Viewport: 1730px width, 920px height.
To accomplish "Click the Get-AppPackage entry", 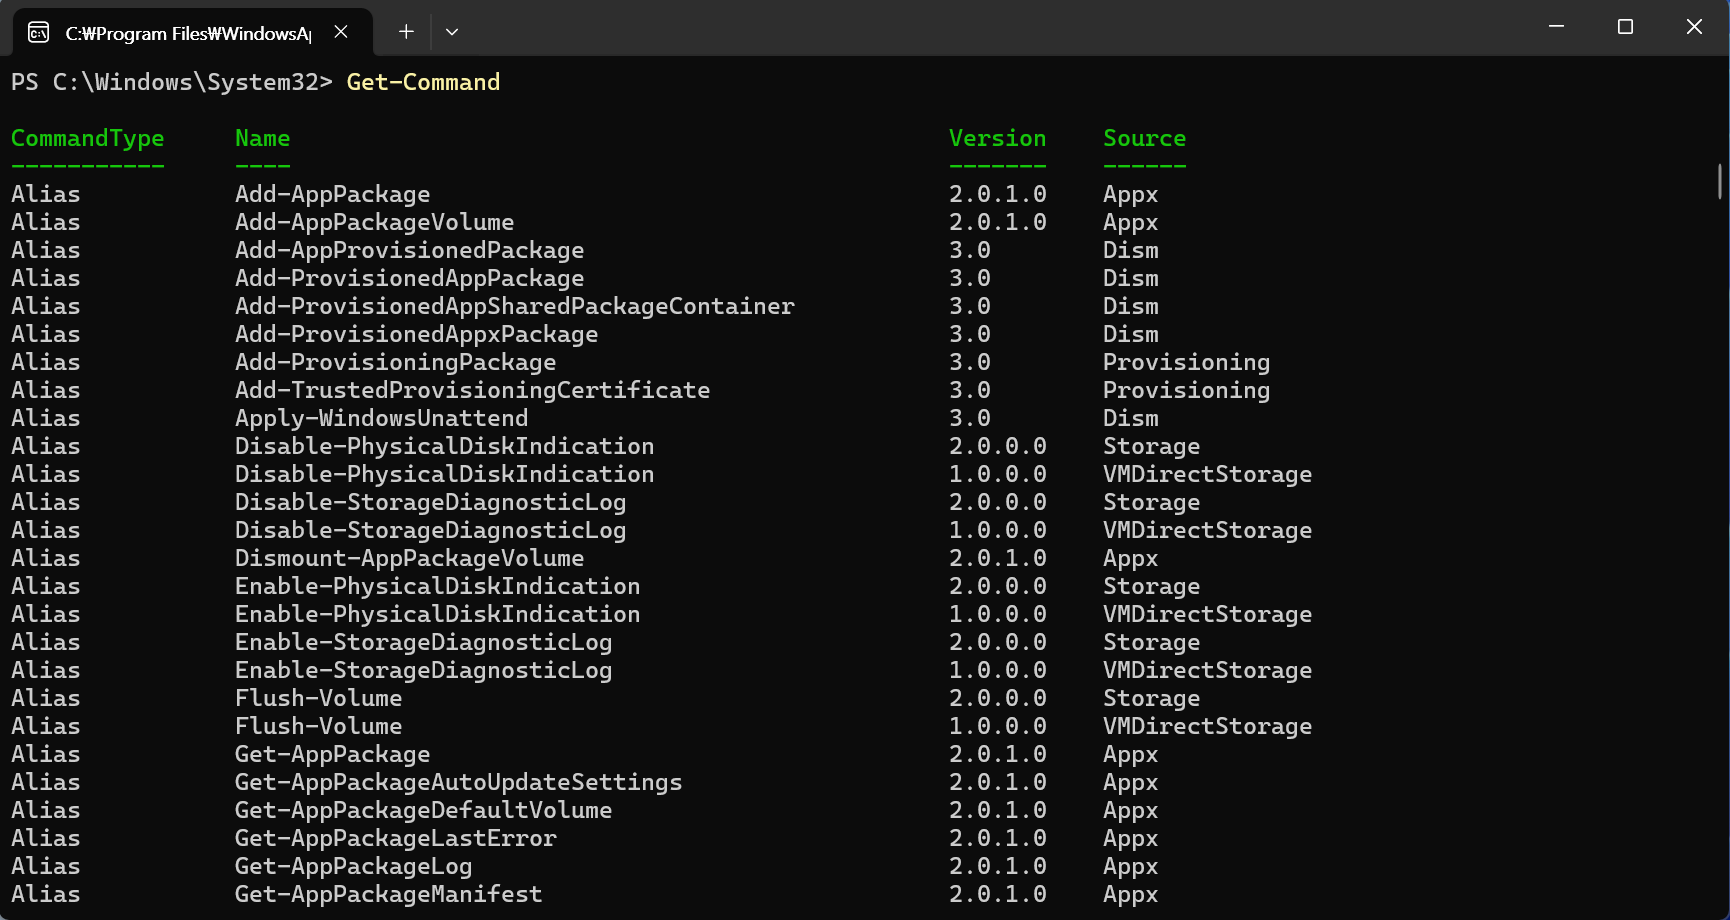I will pos(333,754).
